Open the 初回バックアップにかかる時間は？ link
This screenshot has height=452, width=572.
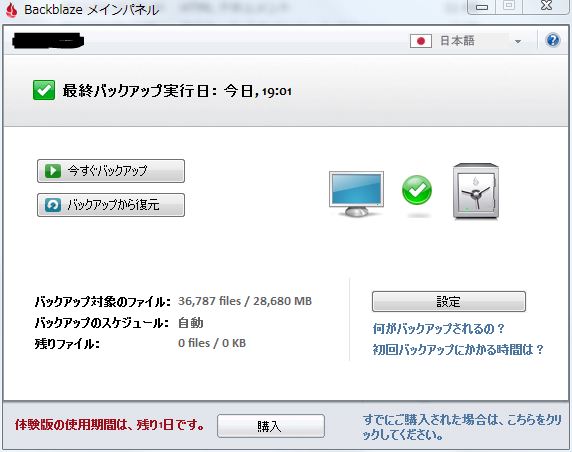point(458,350)
